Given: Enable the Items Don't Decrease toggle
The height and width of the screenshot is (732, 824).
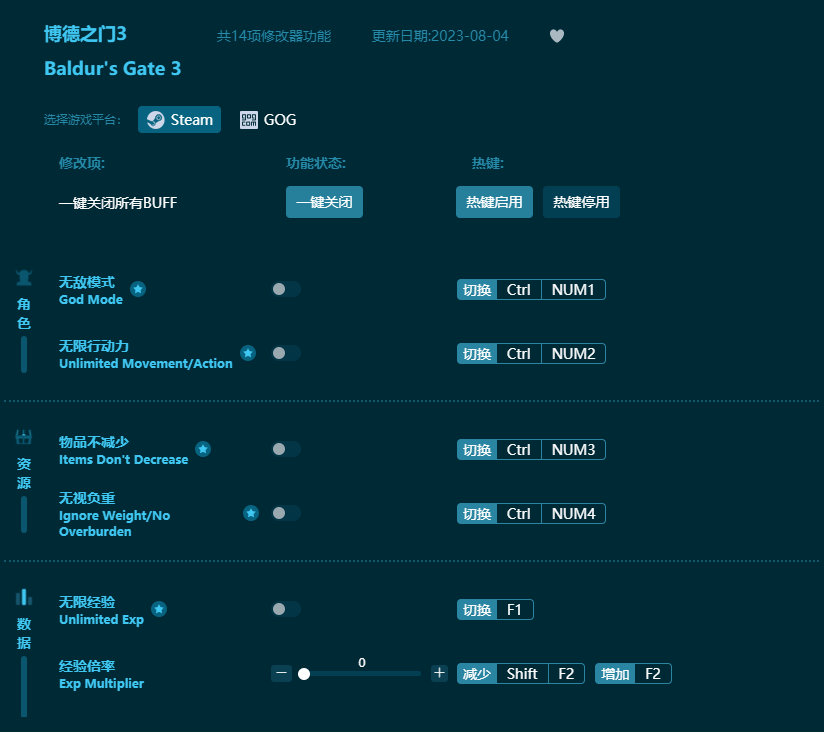Looking at the screenshot, I should tap(285, 449).
